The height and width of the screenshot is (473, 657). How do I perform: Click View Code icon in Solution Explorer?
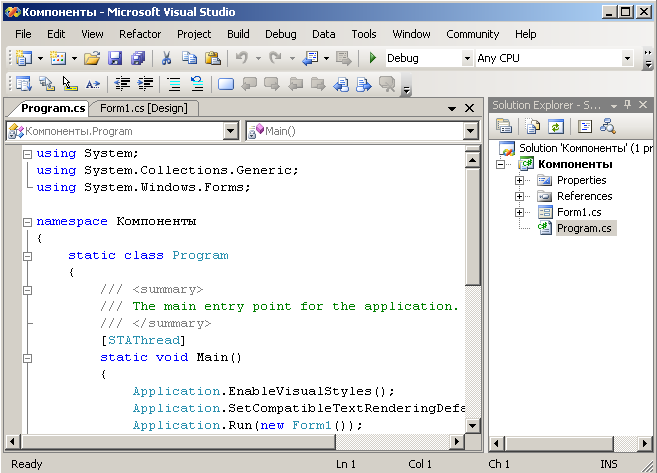click(x=585, y=127)
